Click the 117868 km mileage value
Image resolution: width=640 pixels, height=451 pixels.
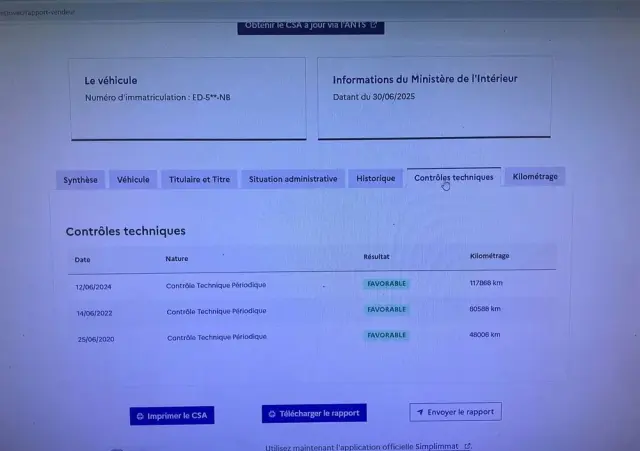(x=485, y=283)
